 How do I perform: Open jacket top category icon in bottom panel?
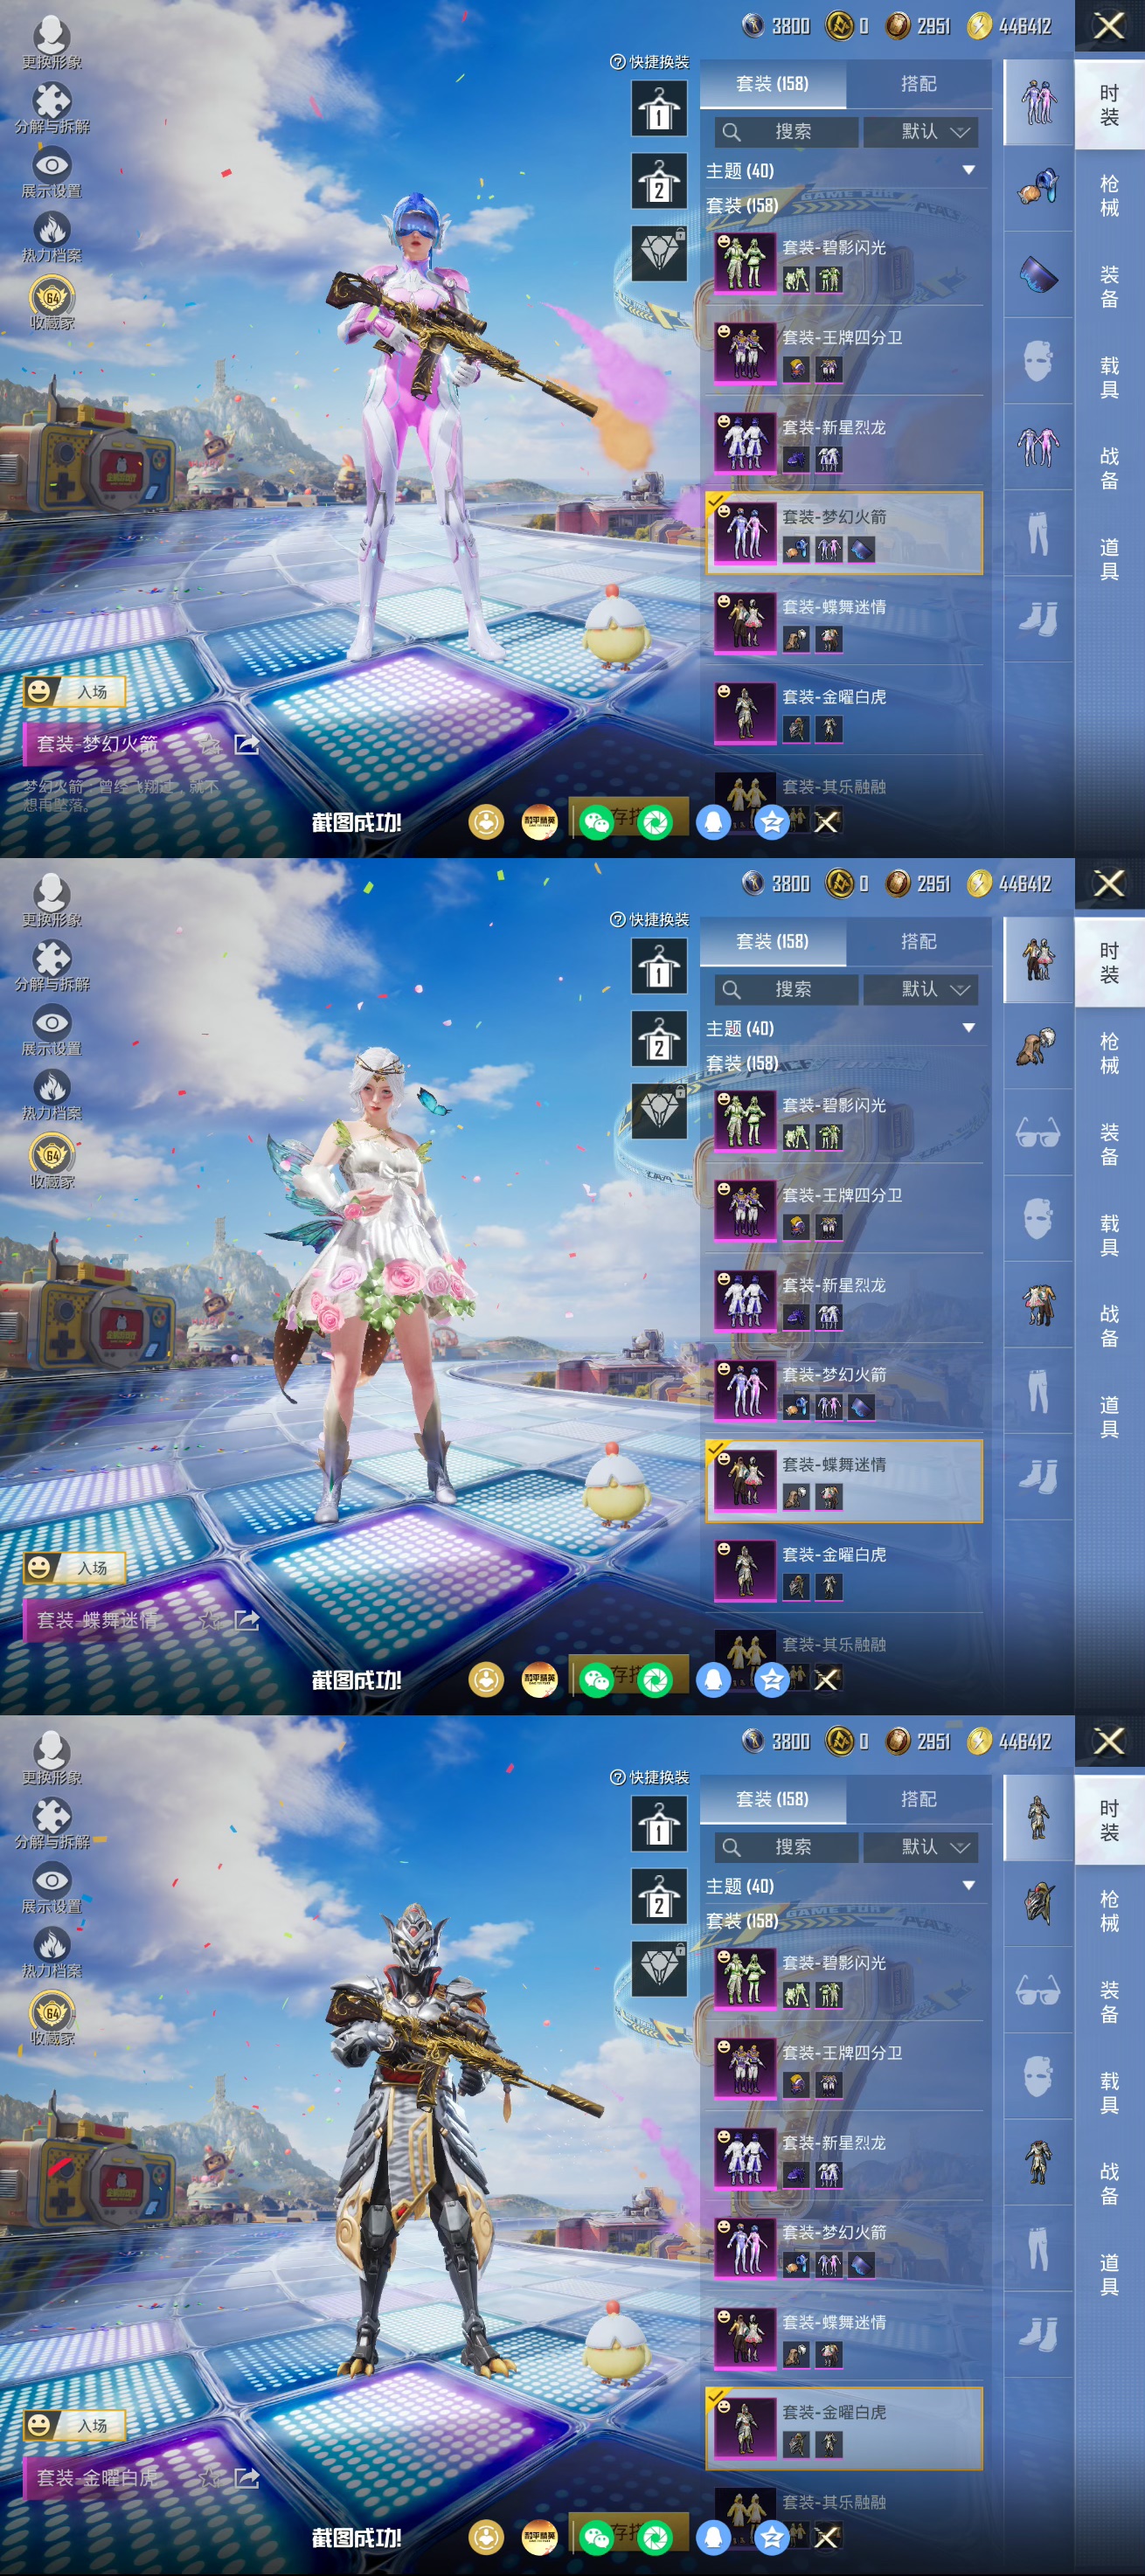1038,2163
